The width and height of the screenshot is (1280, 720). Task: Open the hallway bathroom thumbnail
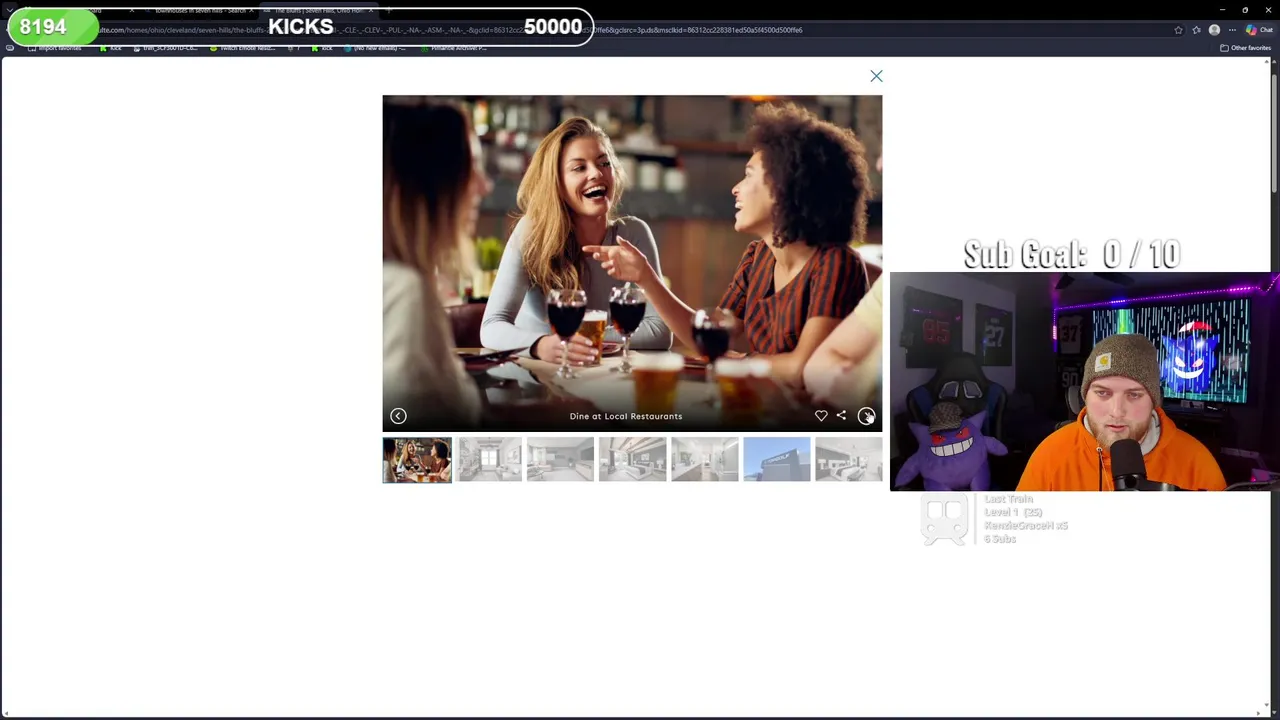tap(705, 460)
